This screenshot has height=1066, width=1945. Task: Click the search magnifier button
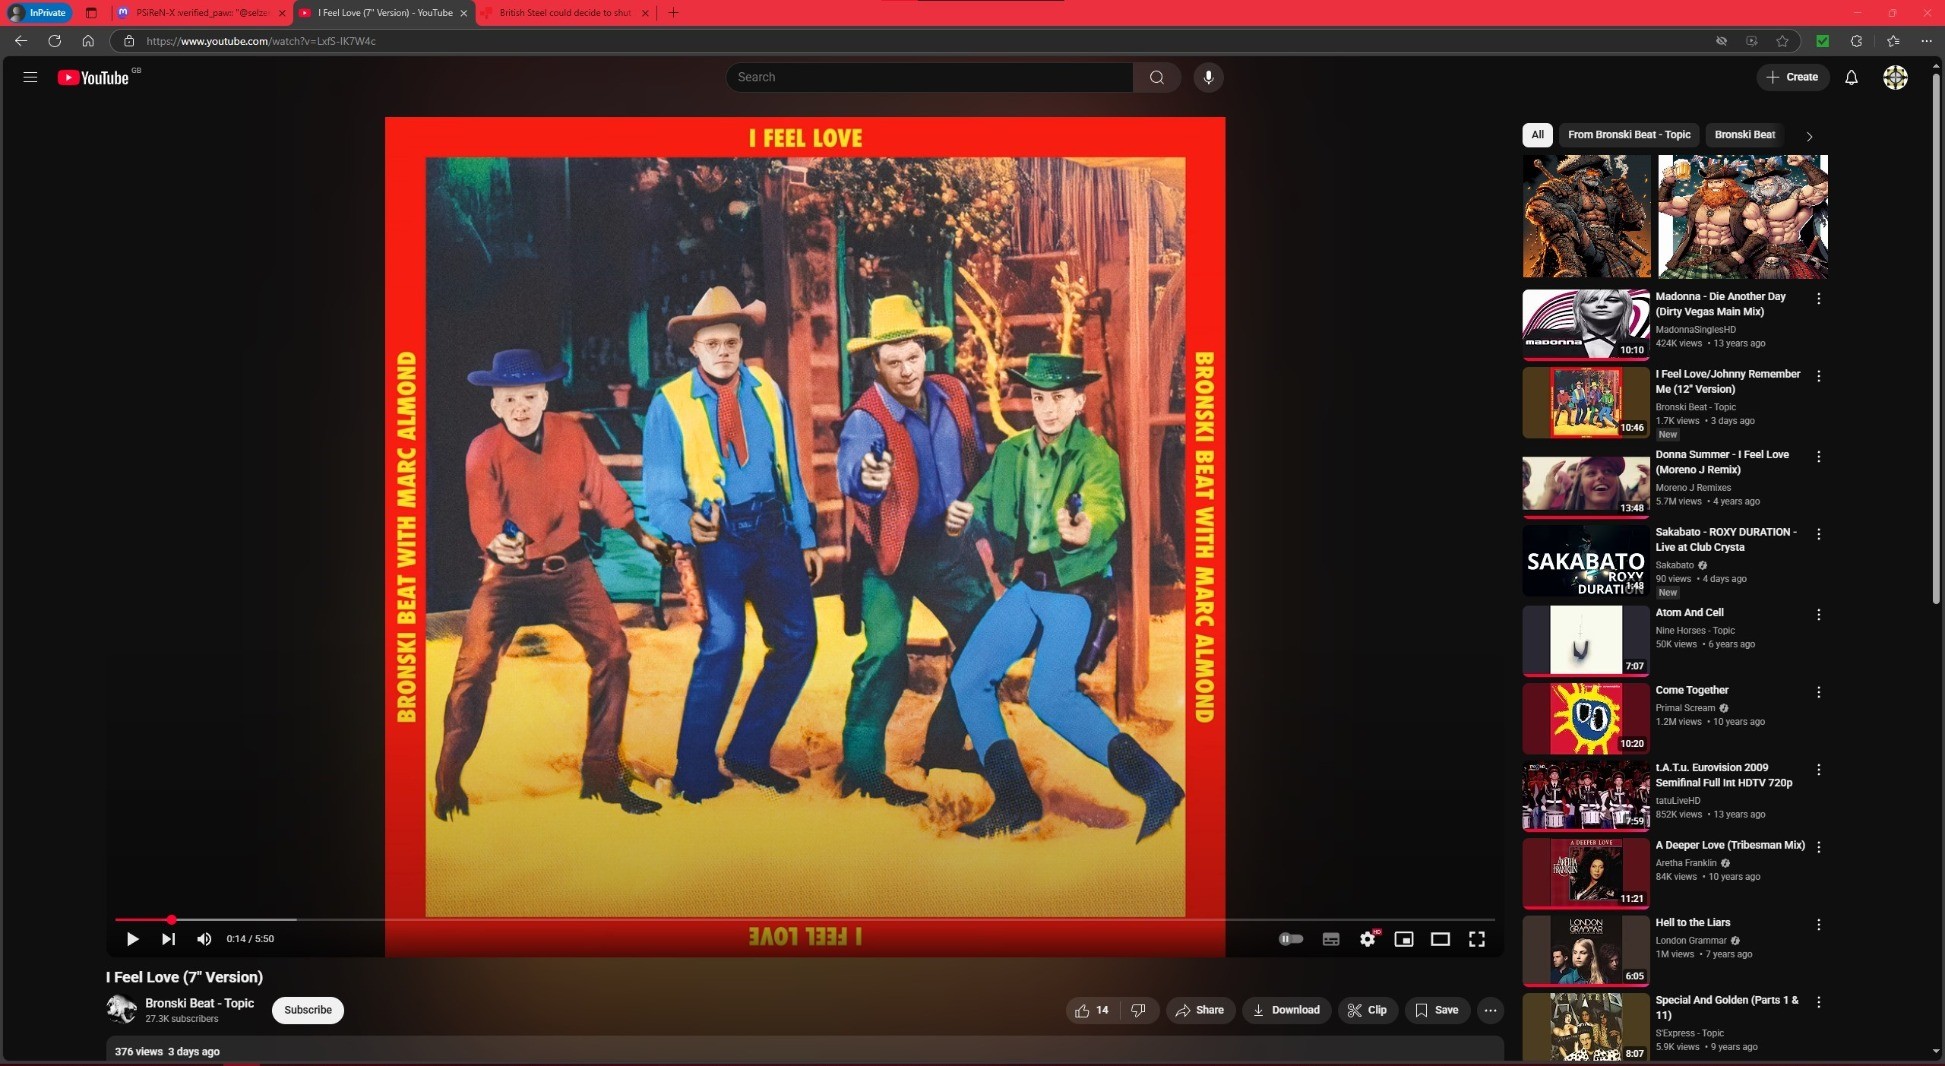1157,77
